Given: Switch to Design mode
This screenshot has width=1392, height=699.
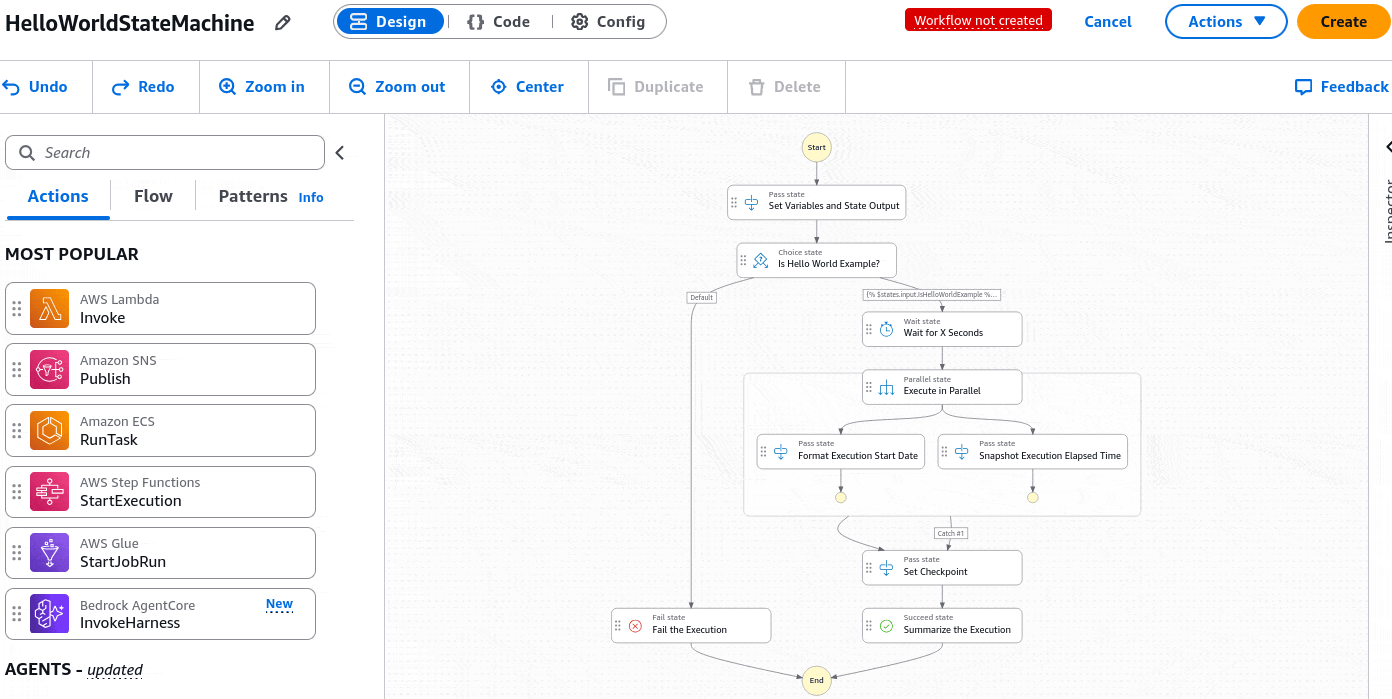Looking at the screenshot, I should pos(390,21).
